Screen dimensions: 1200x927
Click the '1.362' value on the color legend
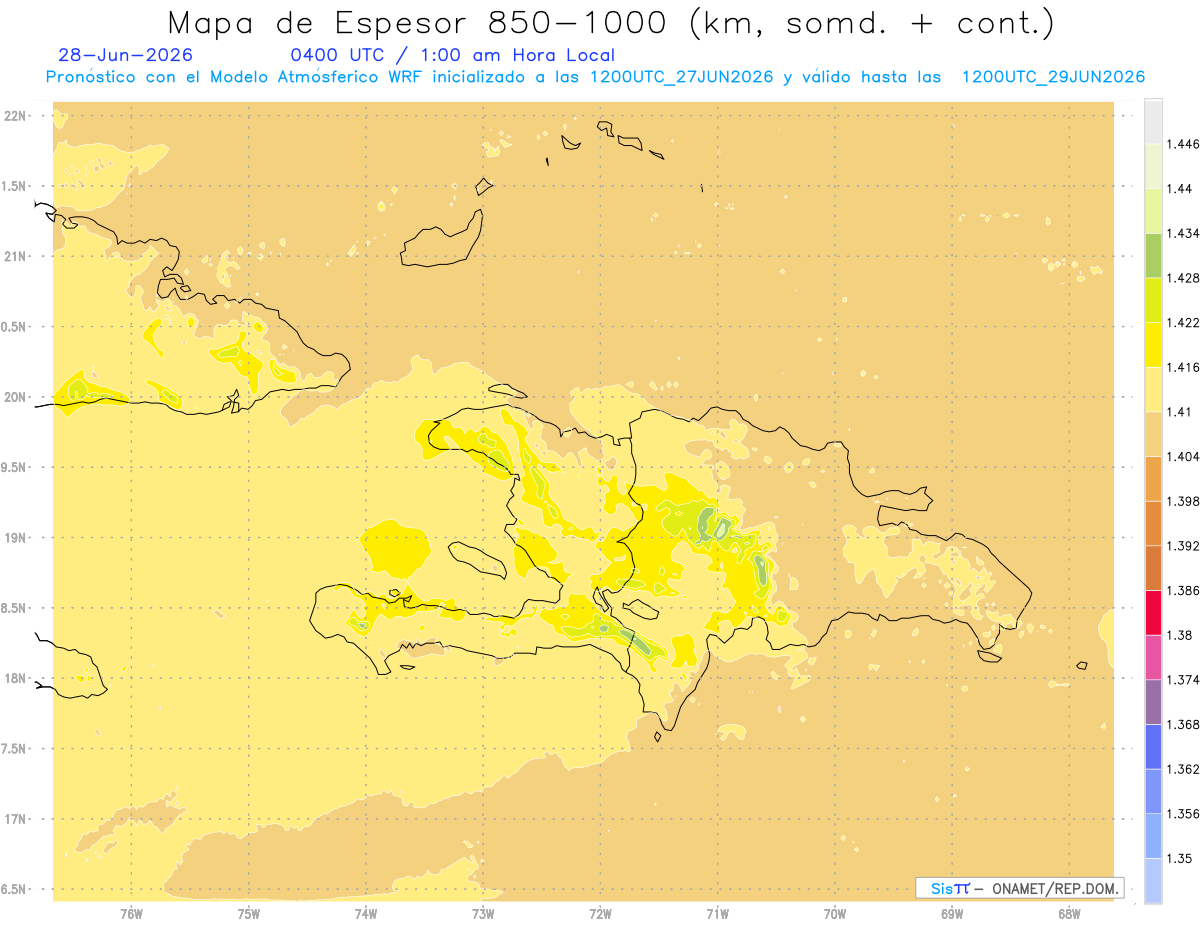point(1184,769)
